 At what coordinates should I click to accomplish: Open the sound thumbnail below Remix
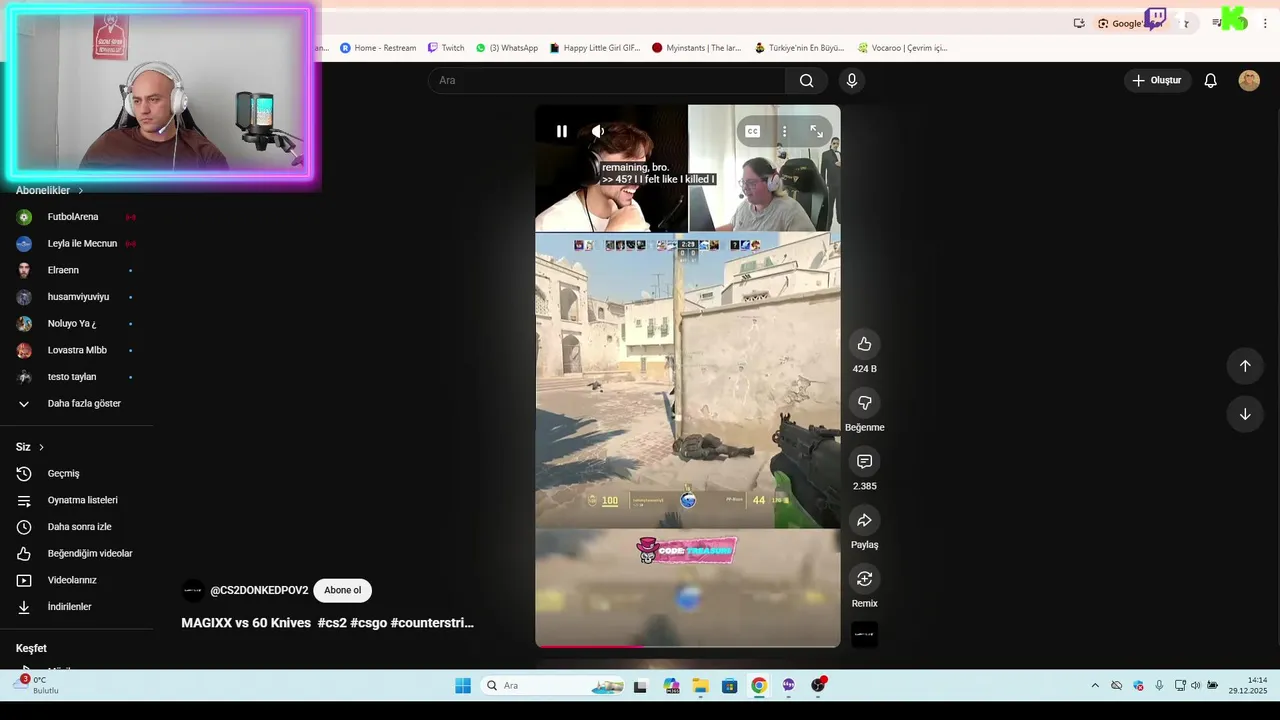864,635
